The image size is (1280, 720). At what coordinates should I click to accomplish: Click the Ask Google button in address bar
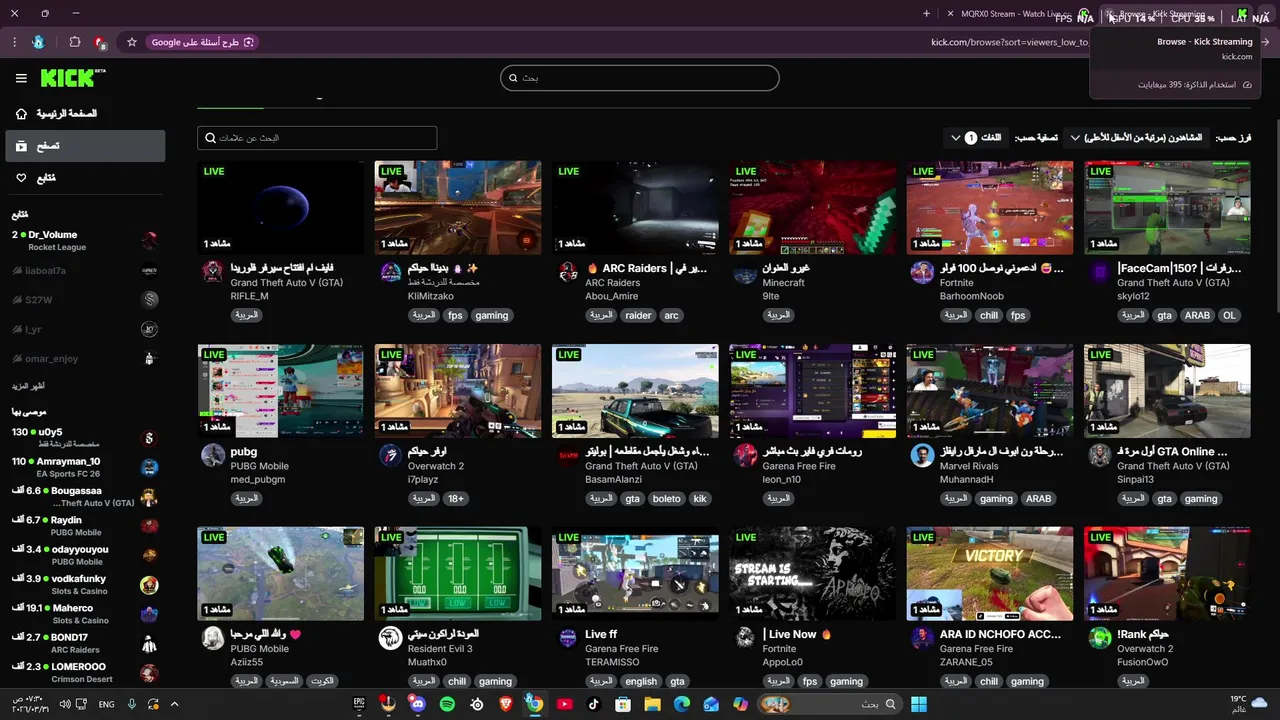[x=204, y=42]
